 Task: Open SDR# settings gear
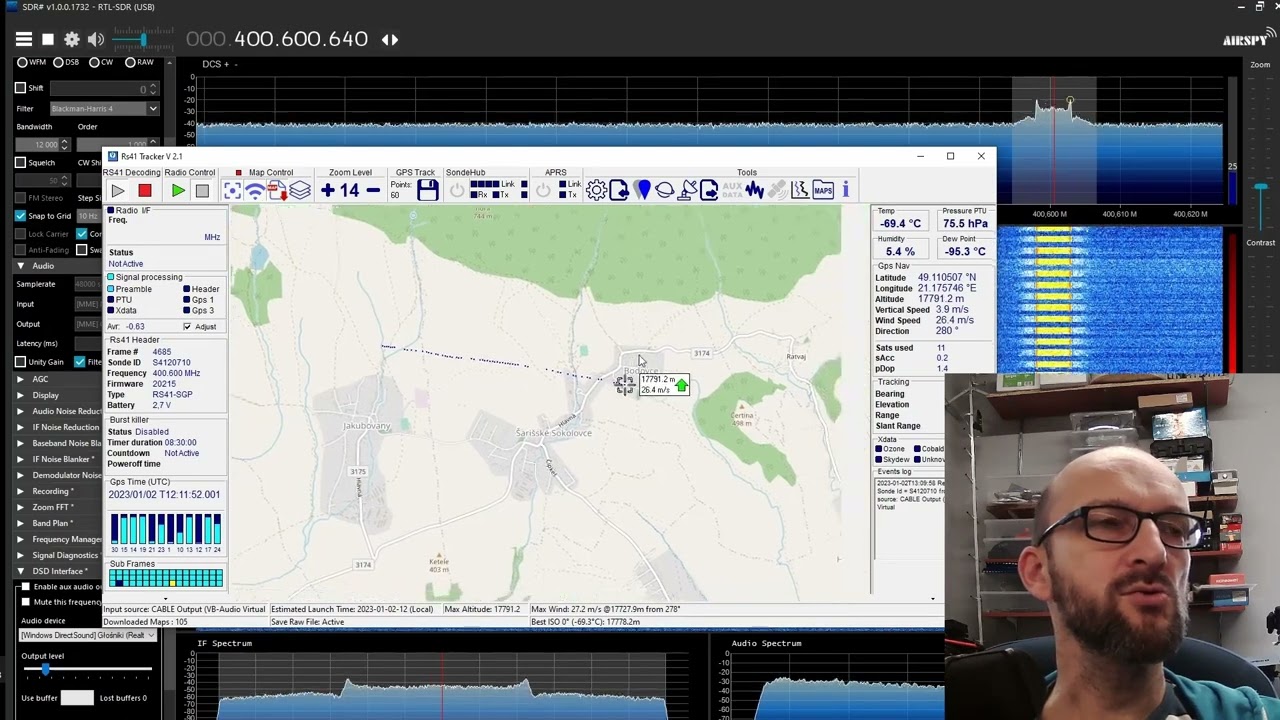pos(72,39)
